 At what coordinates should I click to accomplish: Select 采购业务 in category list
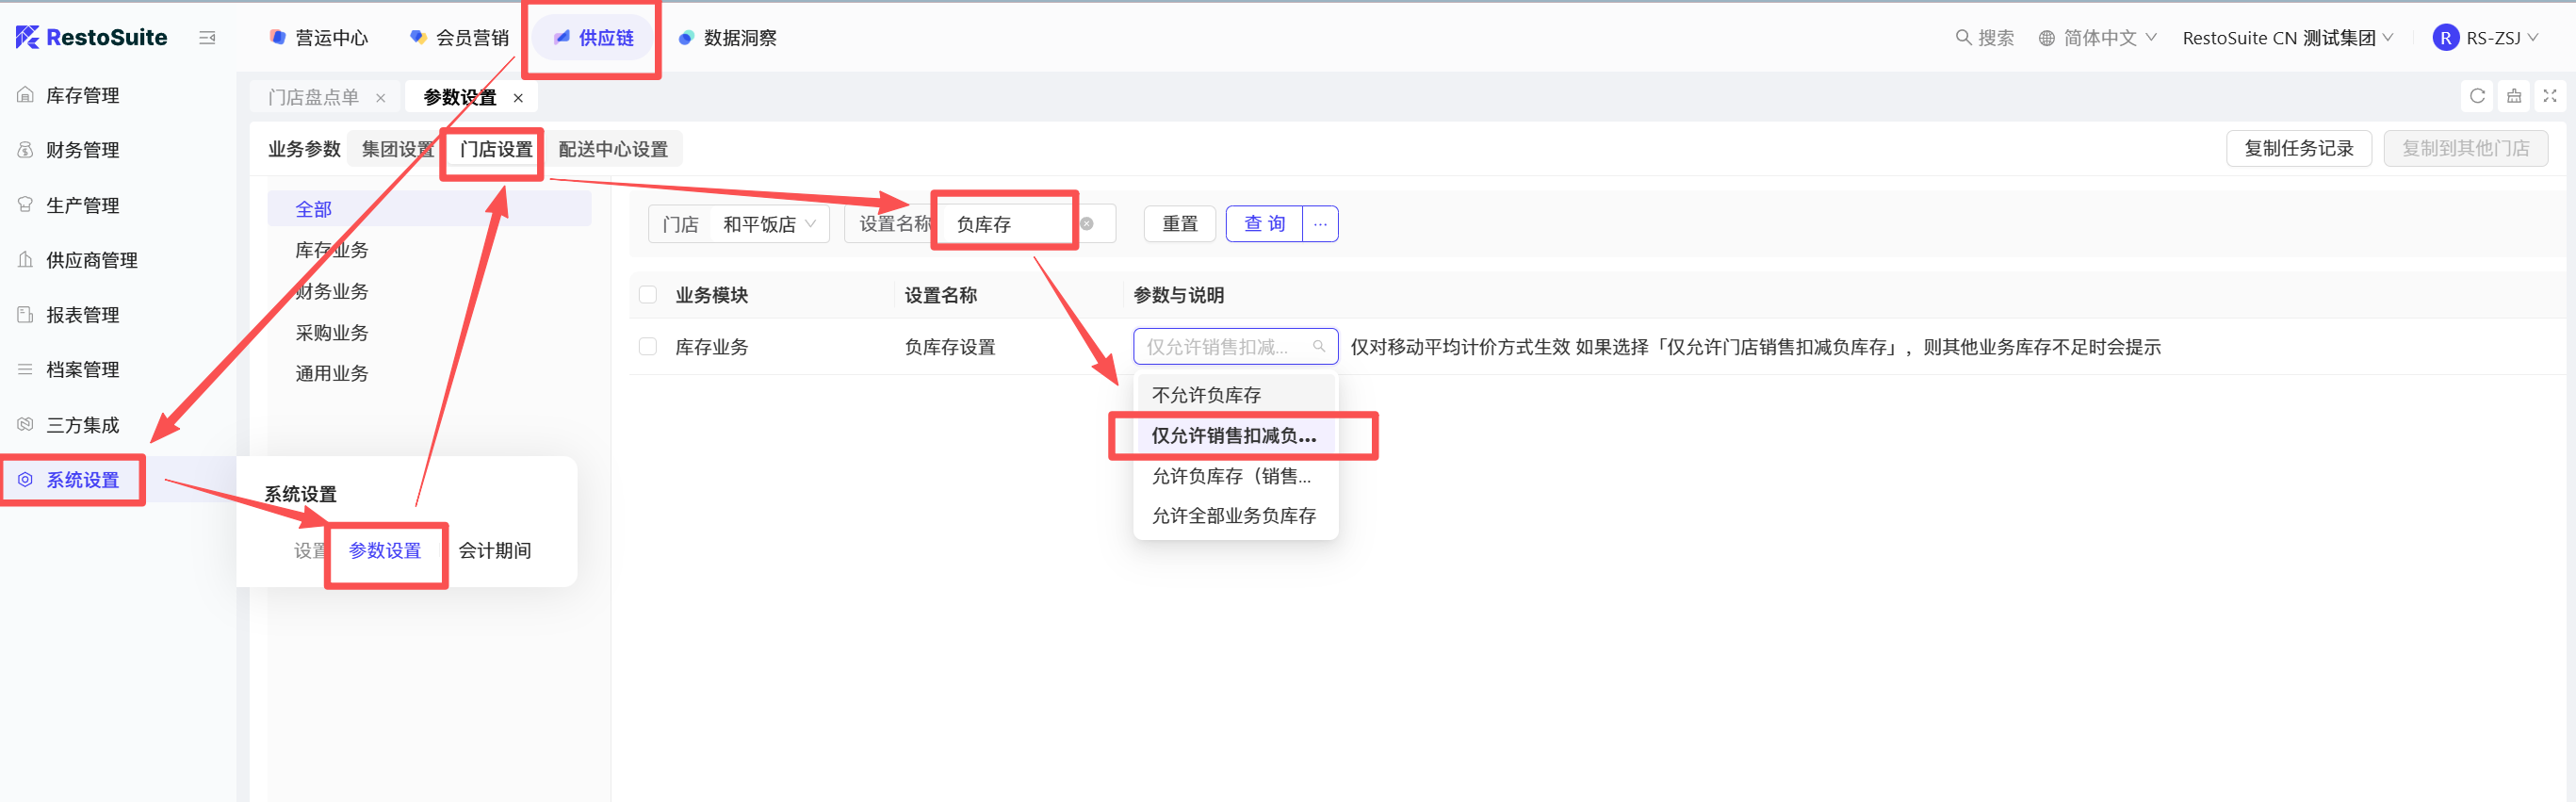(331, 333)
